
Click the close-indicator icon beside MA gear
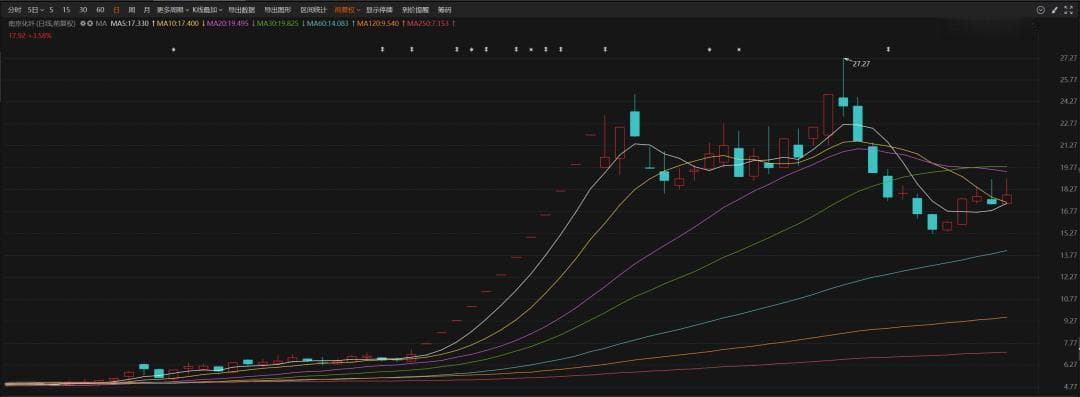coord(90,23)
